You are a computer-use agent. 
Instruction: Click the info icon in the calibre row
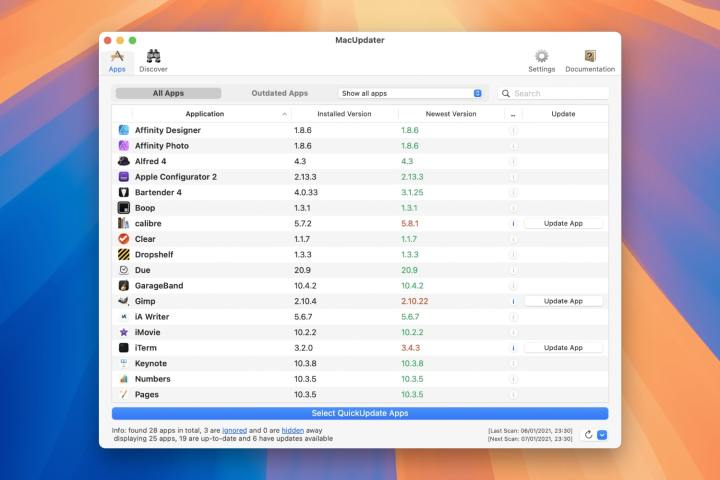pos(513,223)
